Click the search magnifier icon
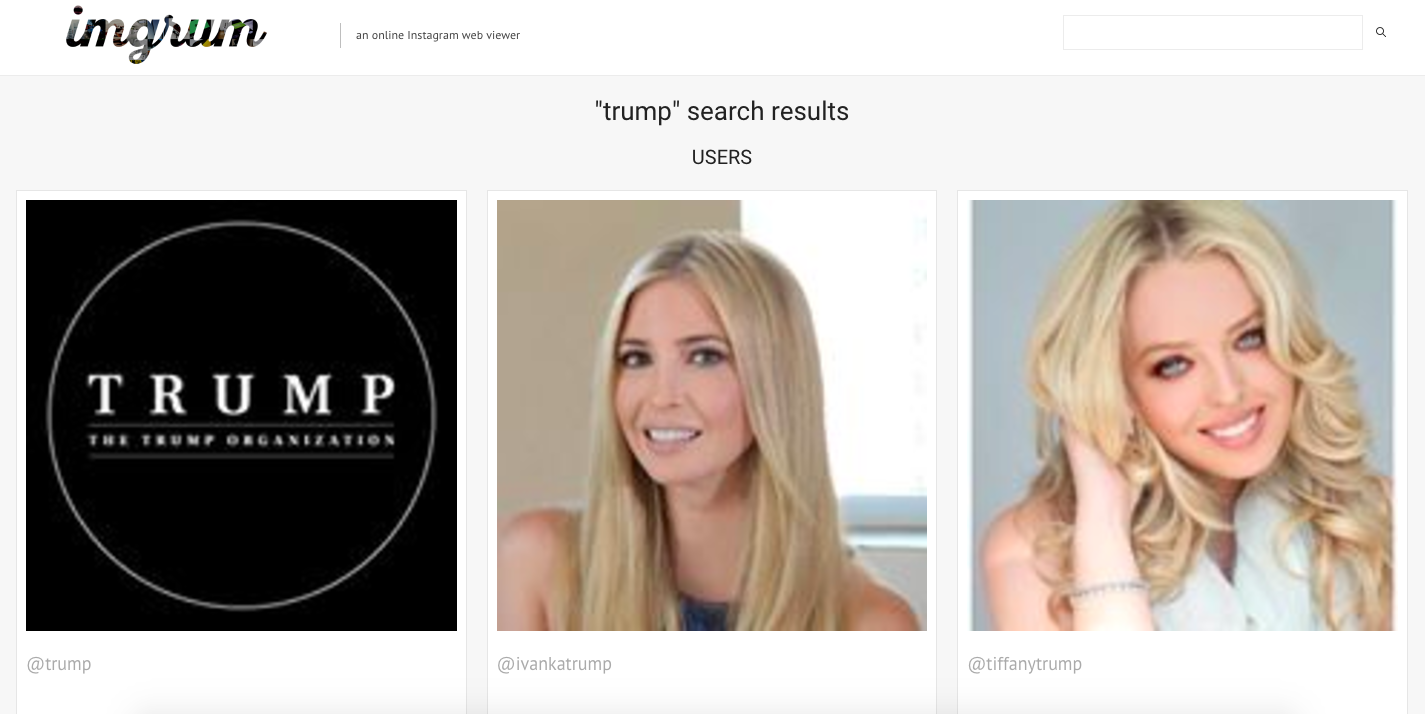 coord(1381,32)
